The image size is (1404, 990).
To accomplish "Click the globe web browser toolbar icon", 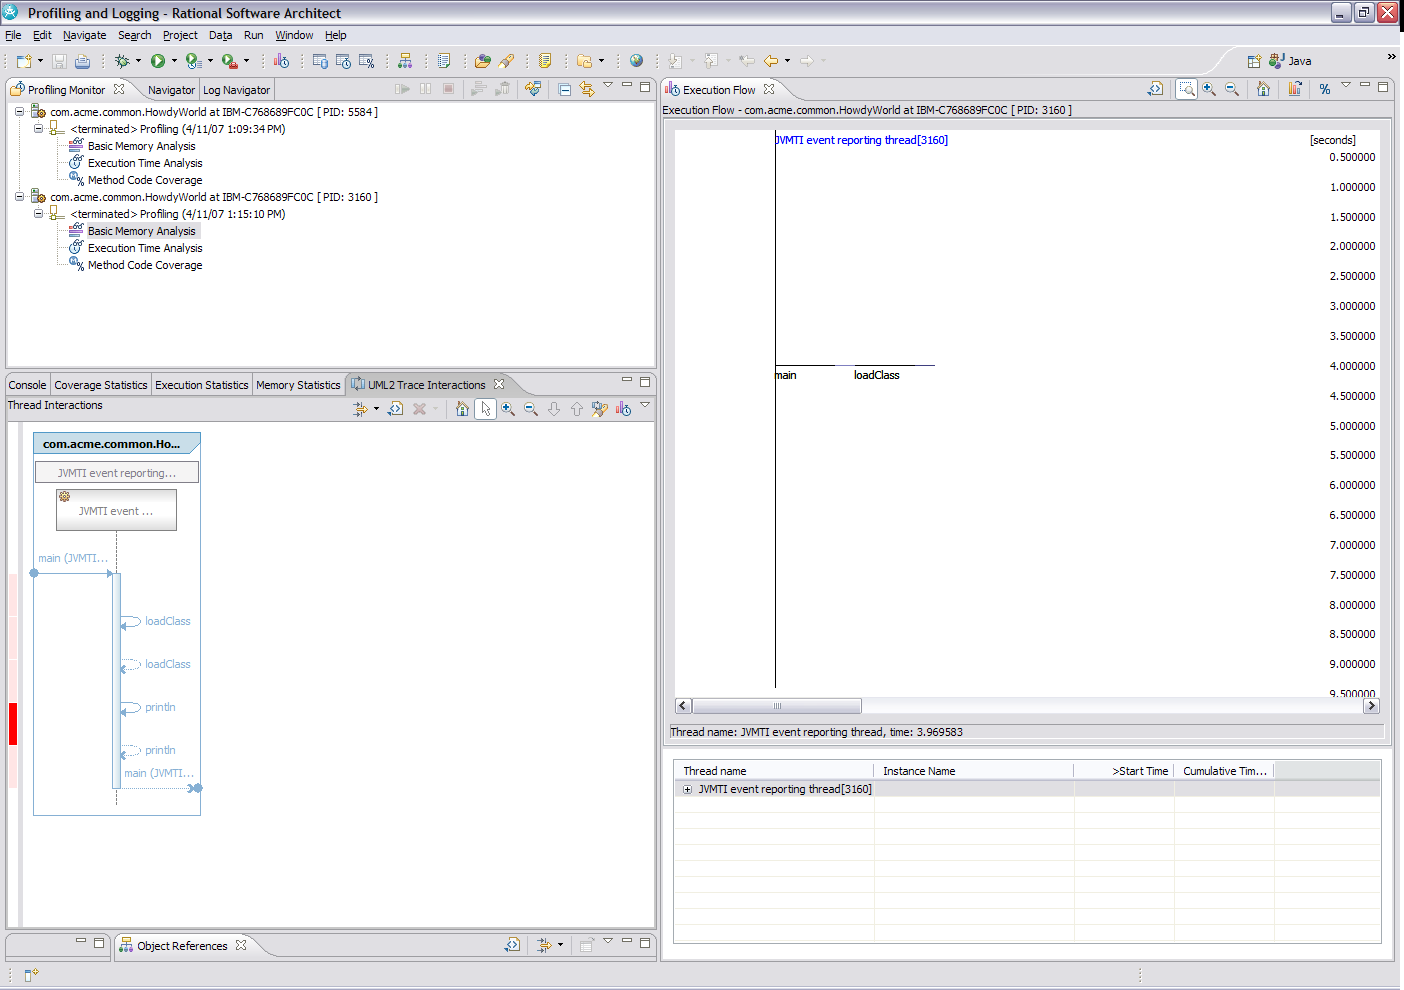I will (x=636, y=61).
